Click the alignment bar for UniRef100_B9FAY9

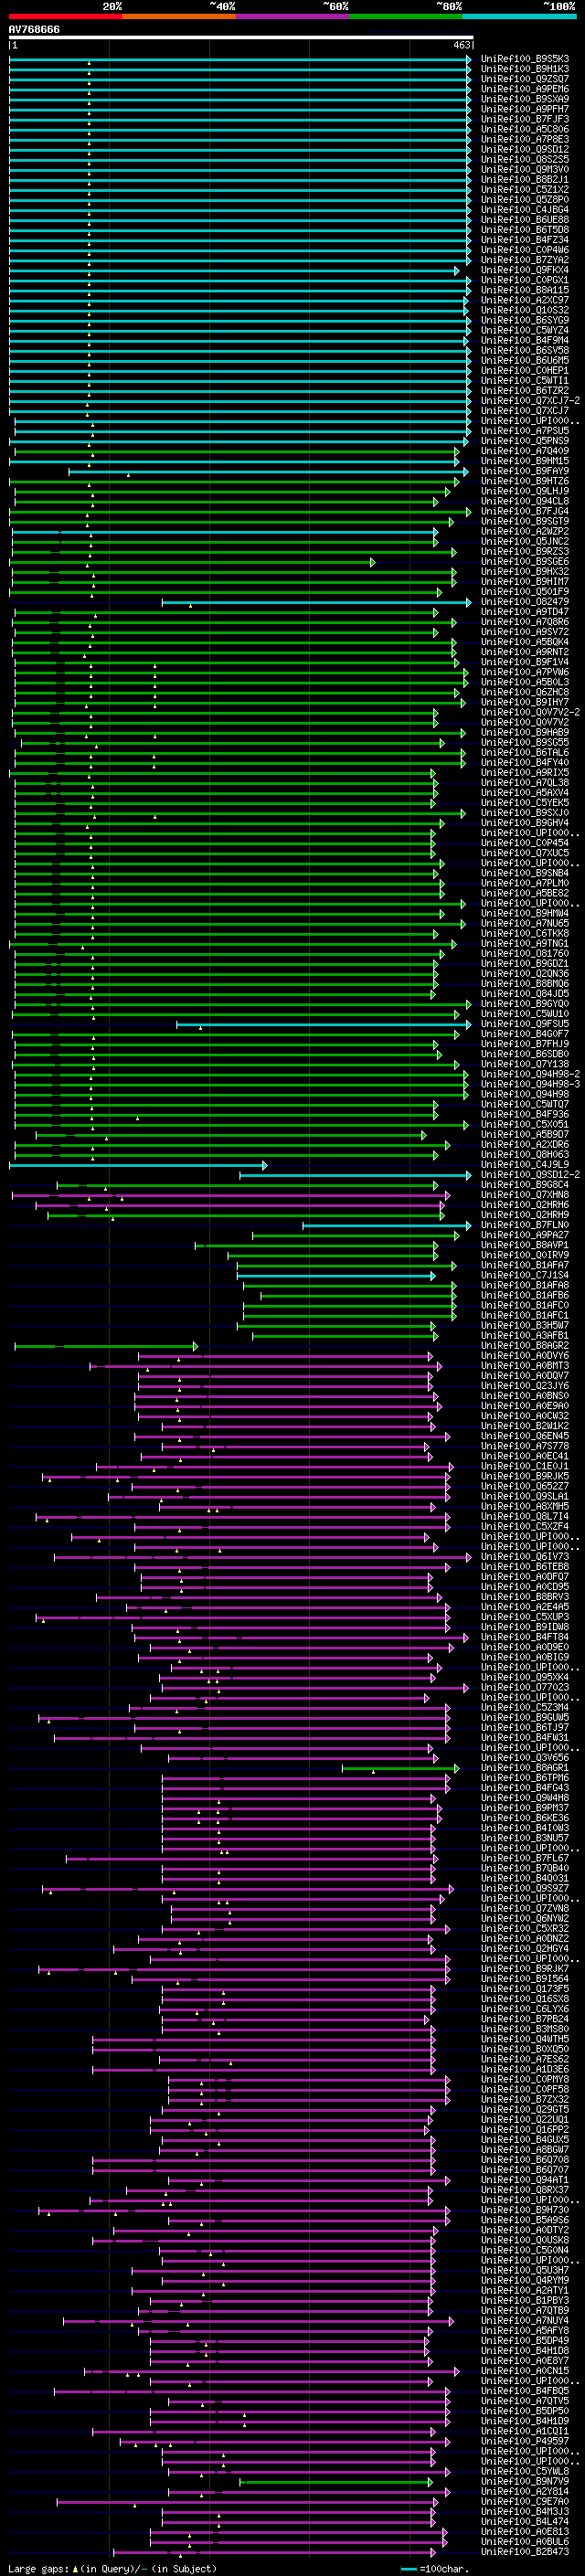(269, 471)
